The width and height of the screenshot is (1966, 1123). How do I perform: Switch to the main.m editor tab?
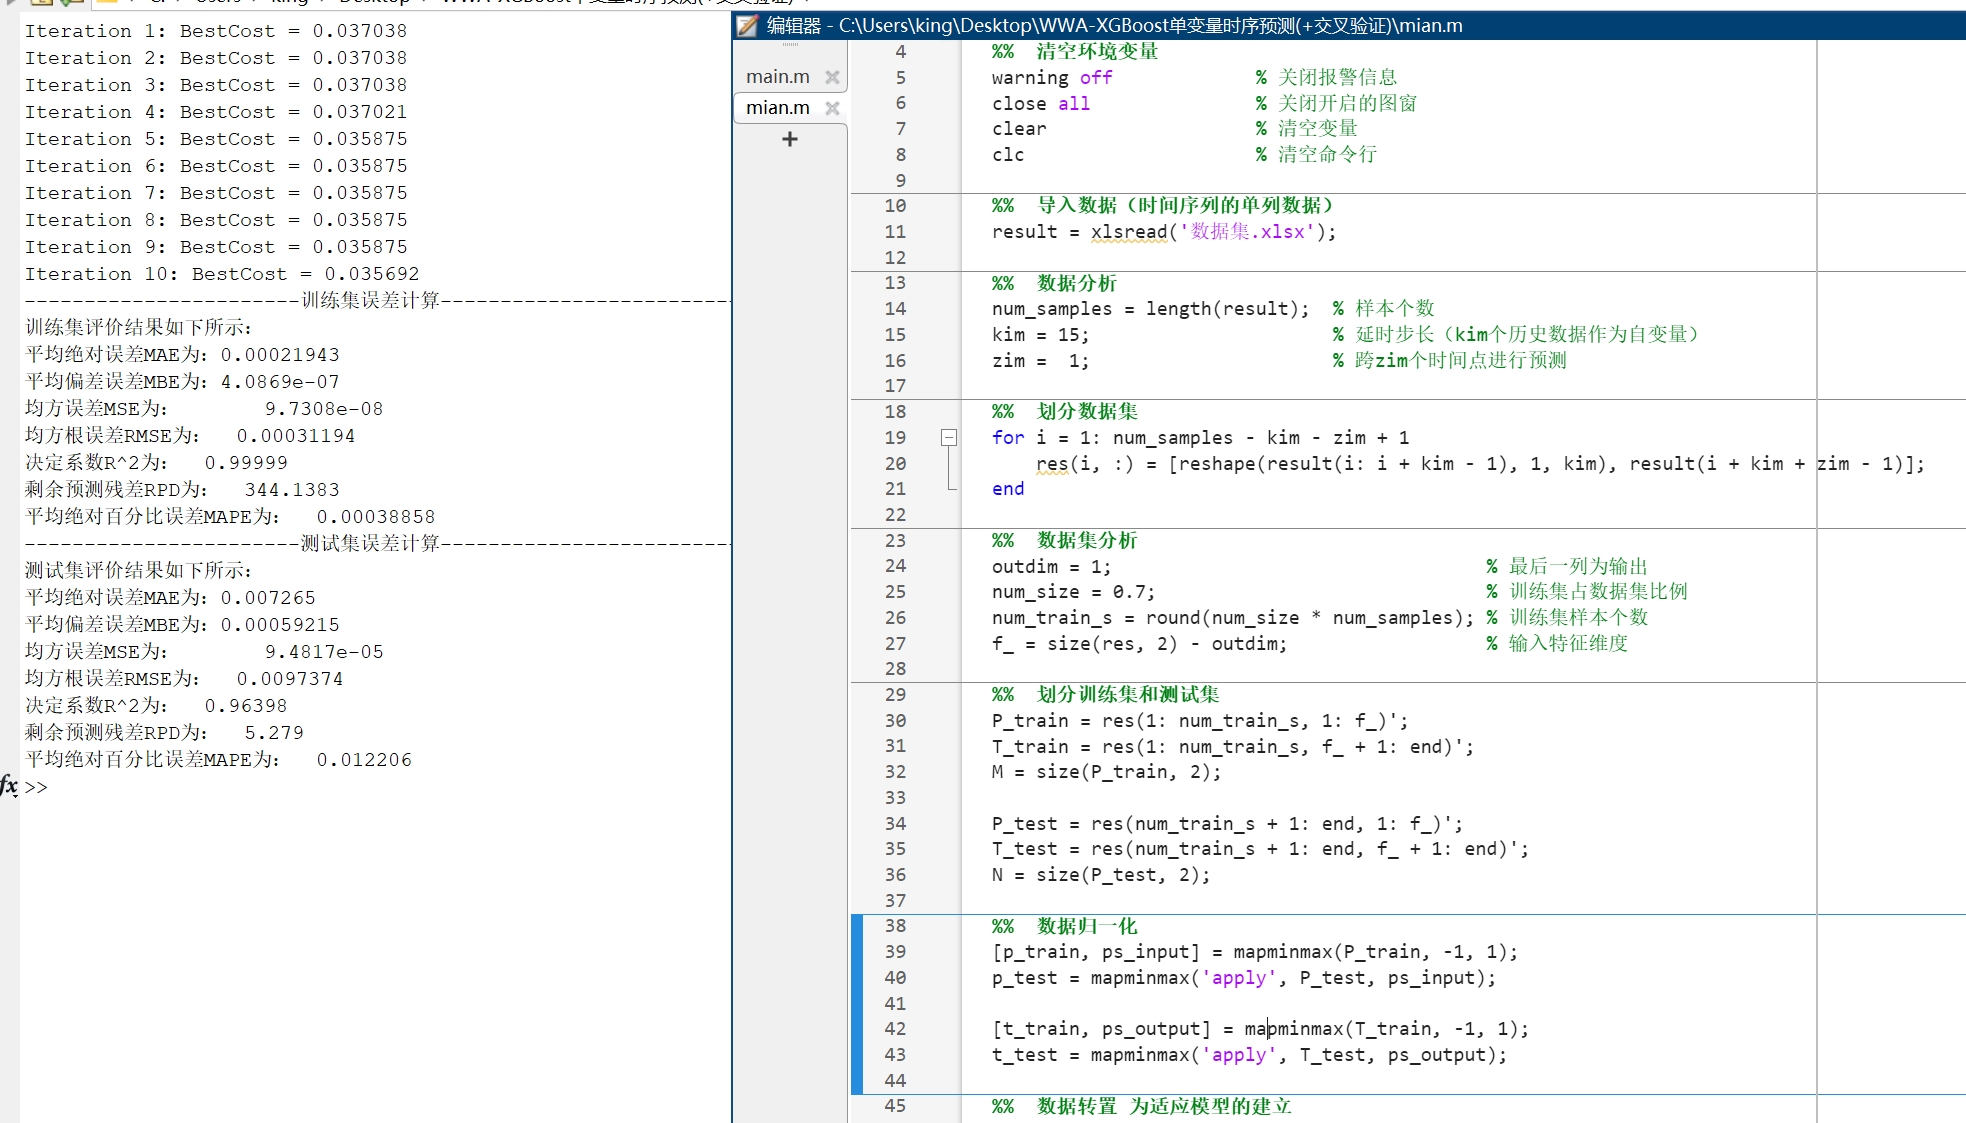(x=777, y=76)
